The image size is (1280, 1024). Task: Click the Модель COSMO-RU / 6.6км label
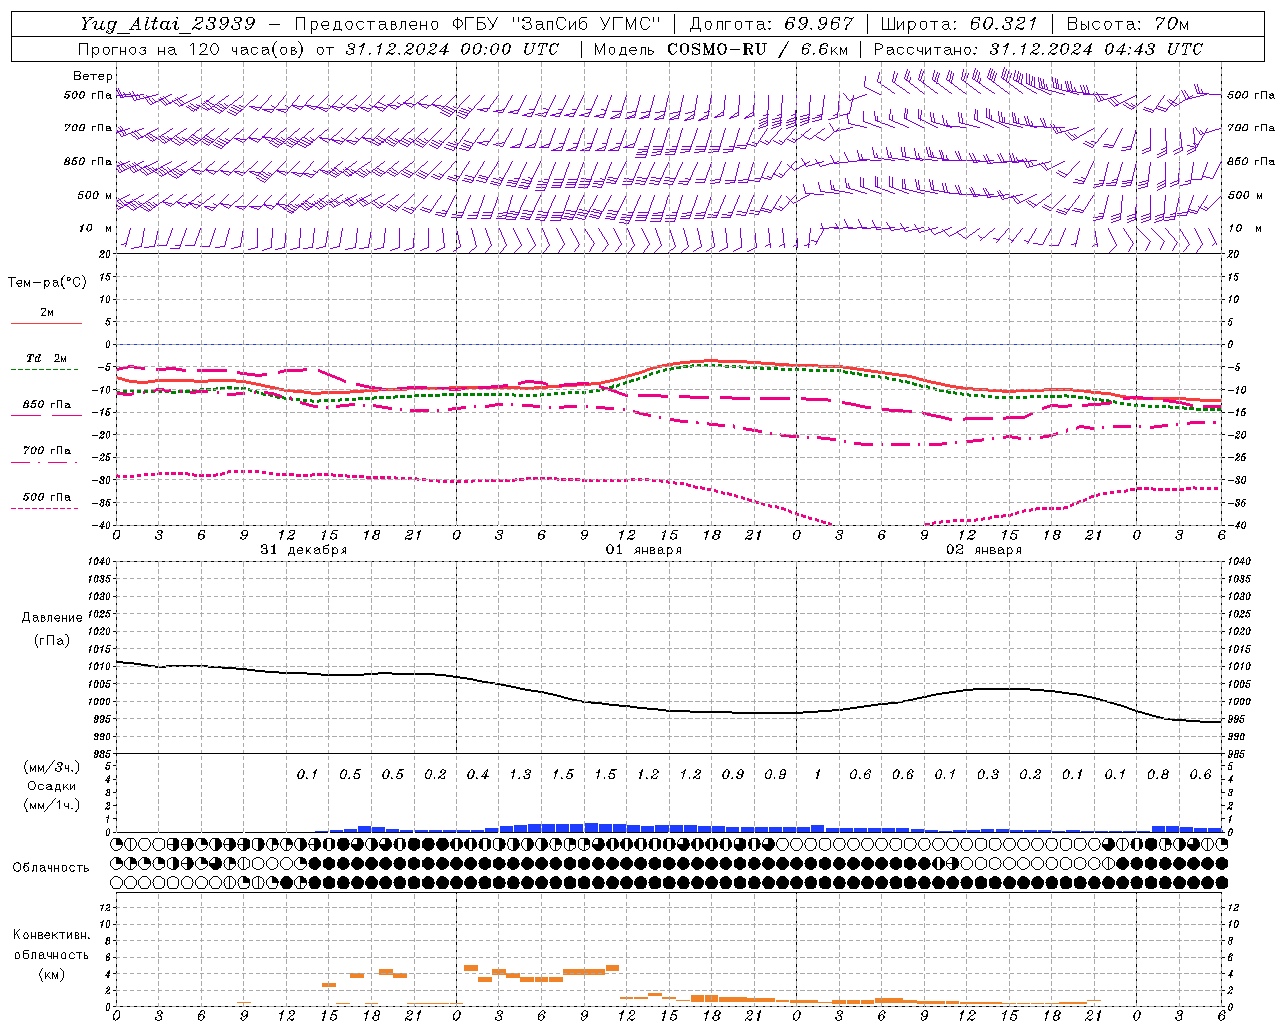coord(721,49)
